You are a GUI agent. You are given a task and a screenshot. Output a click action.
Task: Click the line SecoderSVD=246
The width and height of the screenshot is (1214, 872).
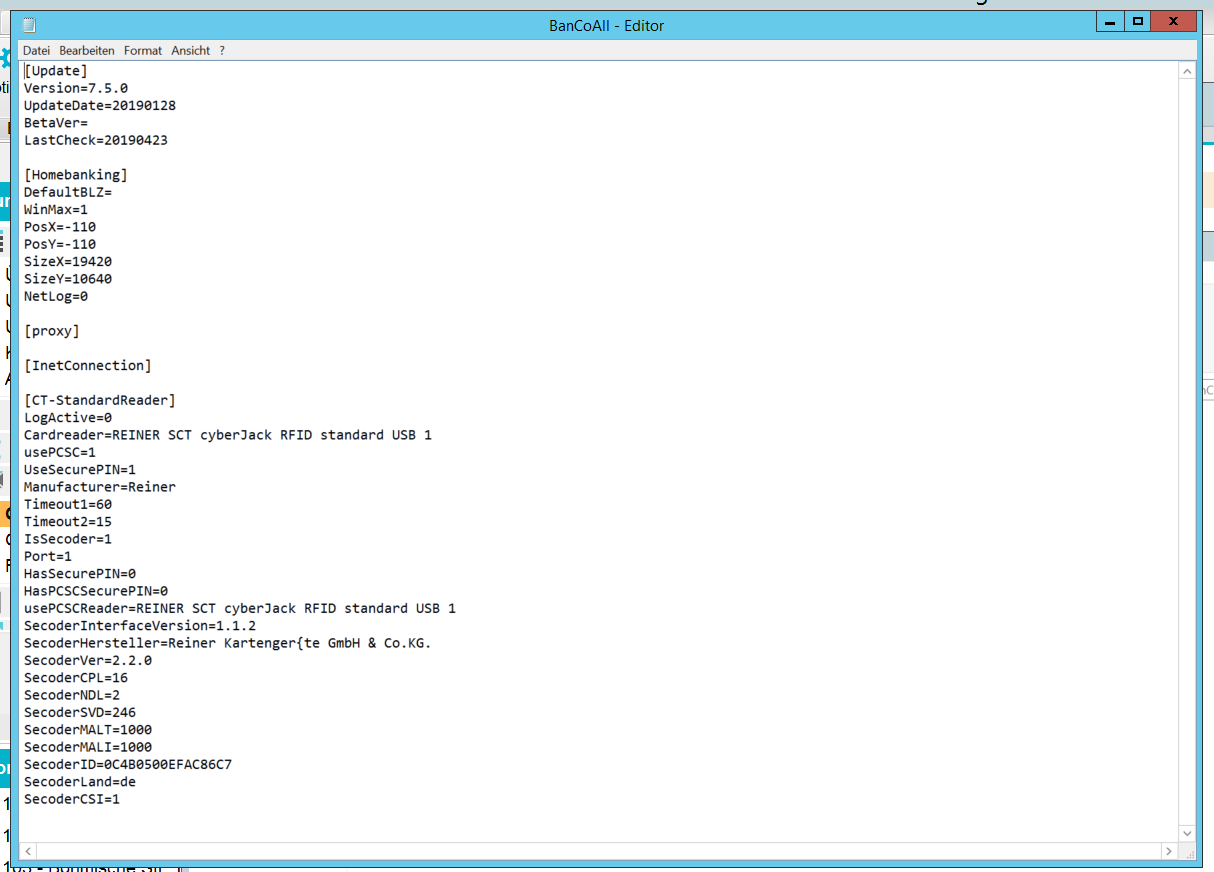(80, 712)
